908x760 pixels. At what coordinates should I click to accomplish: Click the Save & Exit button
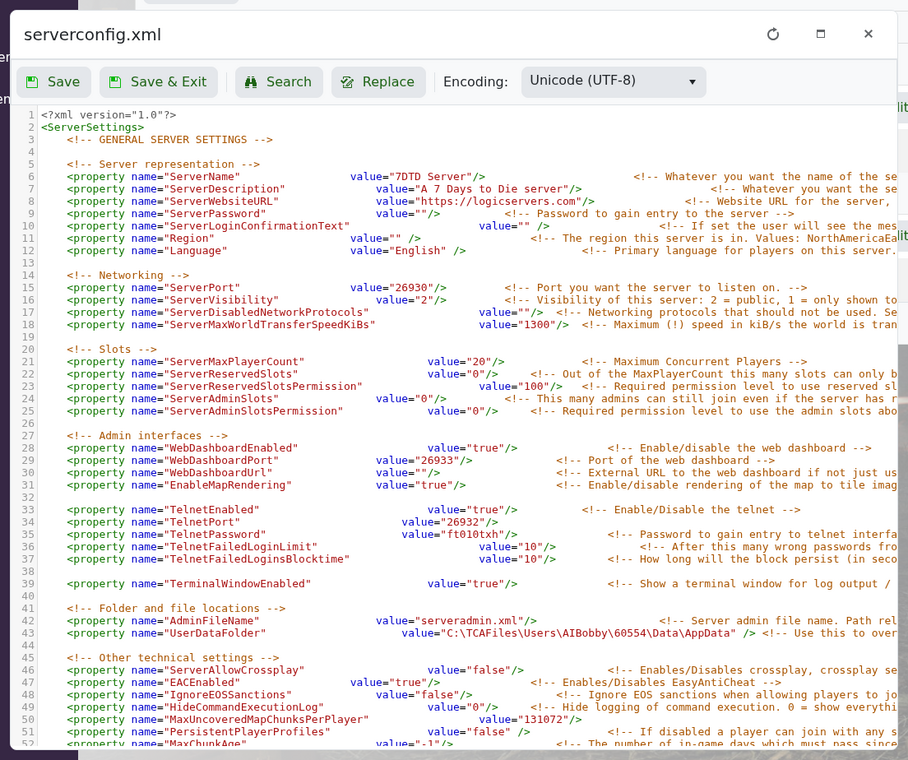pos(159,82)
